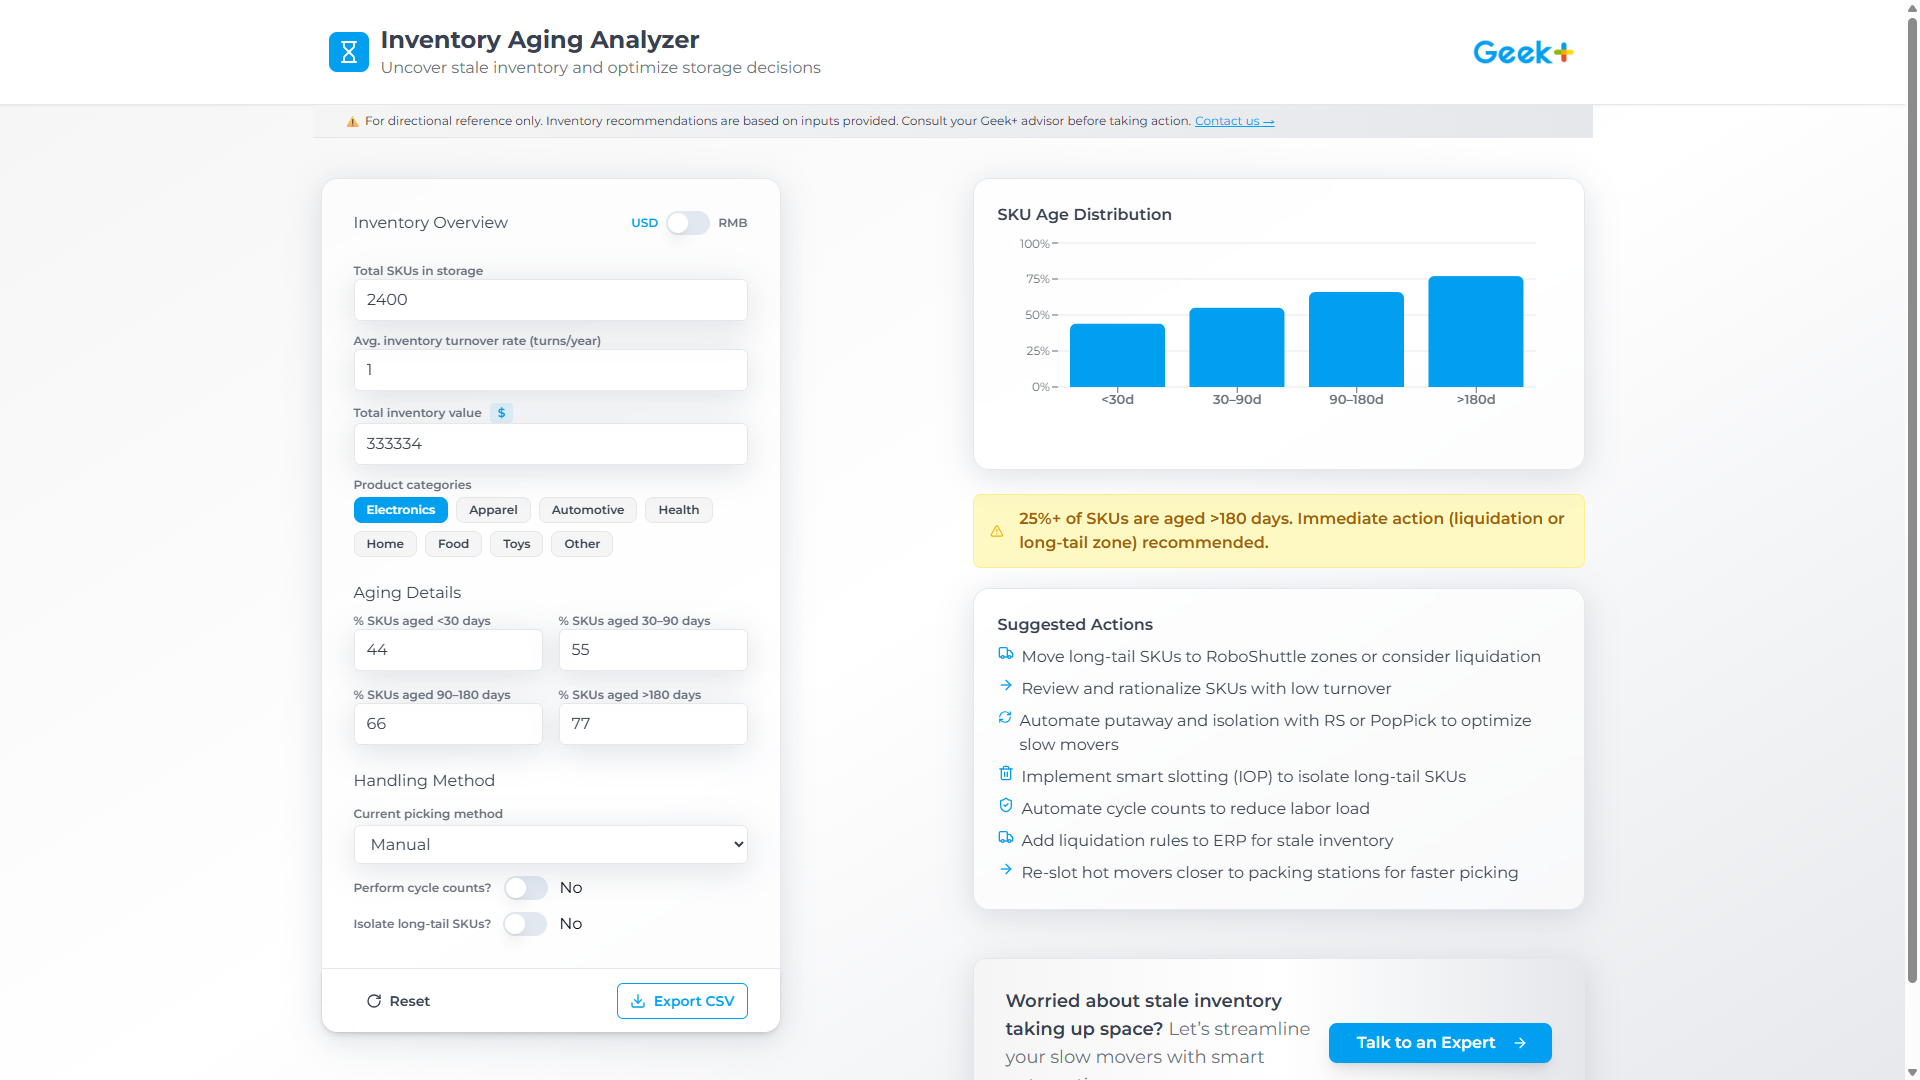This screenshot has height=1080, width=1920.
Task: Enable the Isolate long-tail SKUs toggle
Action: tap(524, 924)
